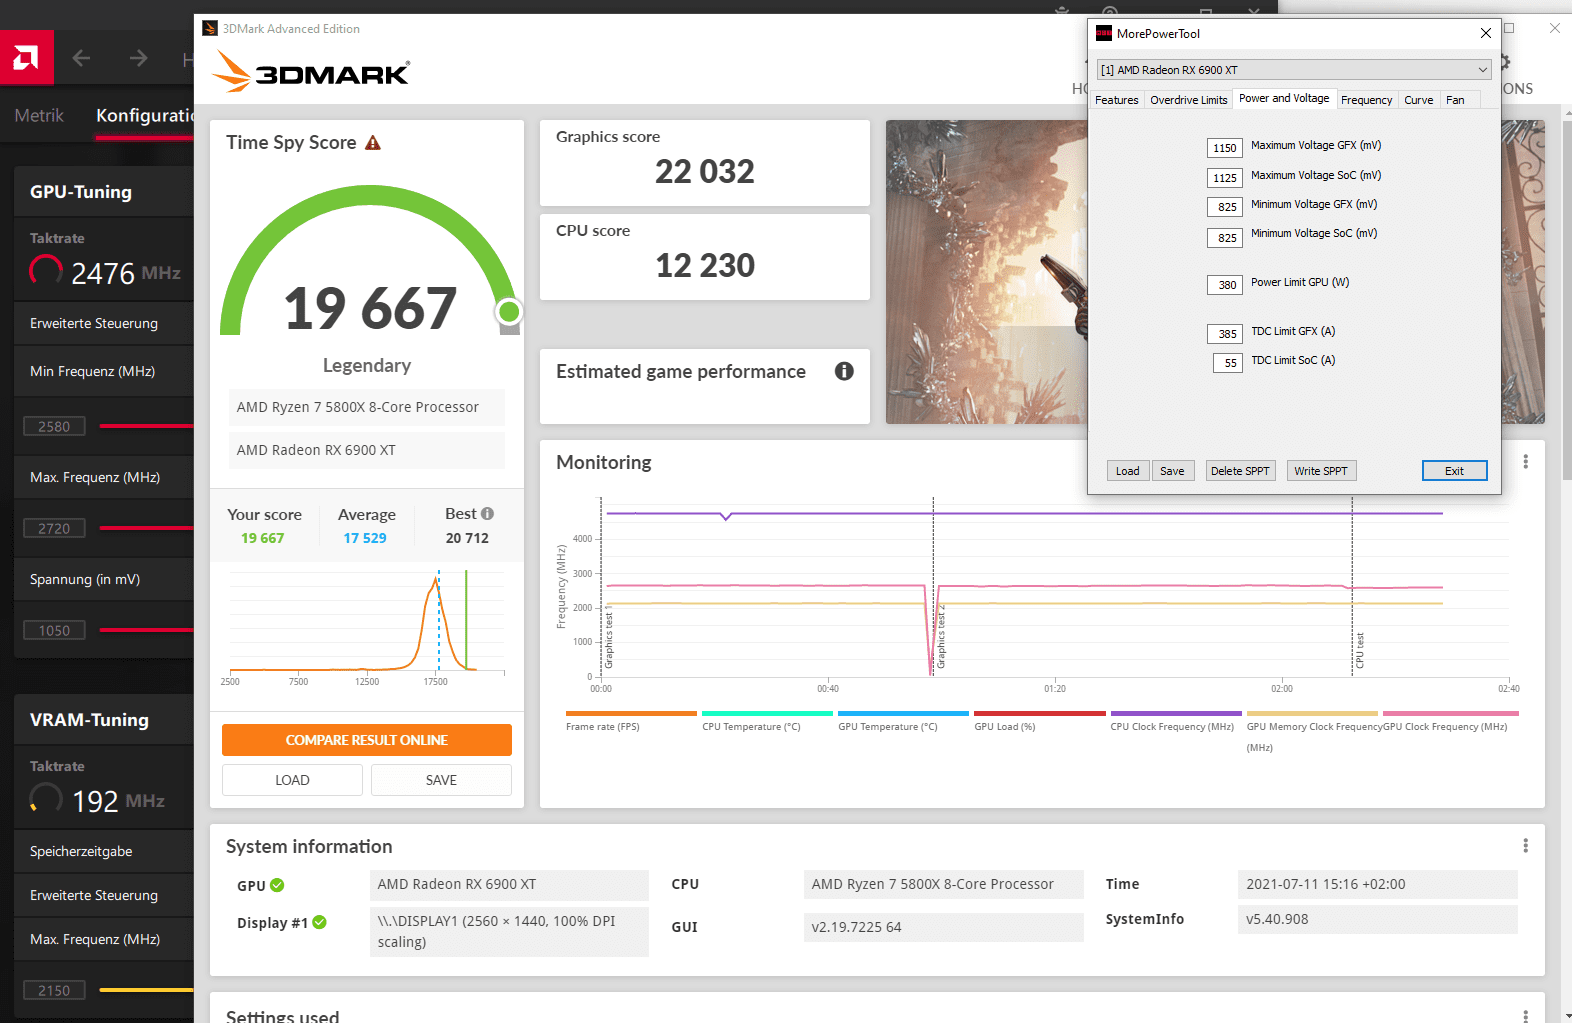The height and width of the screenshot is (1023, 1572).
Task: Edit the Minimum Voltage GFX field
Action: [1224, 207]
